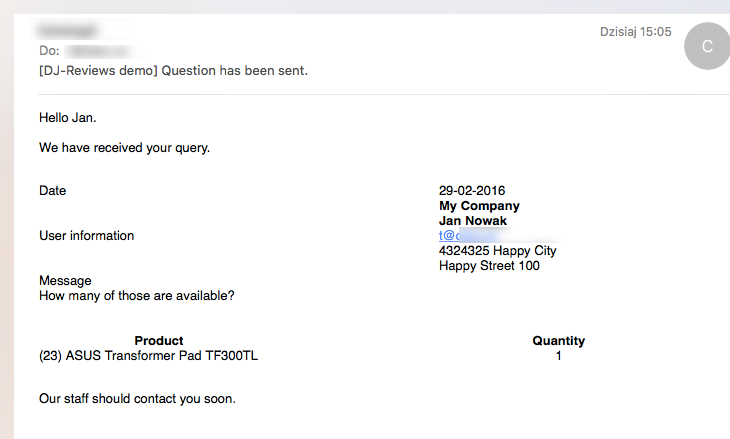Click the ASUS Transformer Pad TF300TL product row
Viewport: 730px width, 439px height.
pos(149,356)
